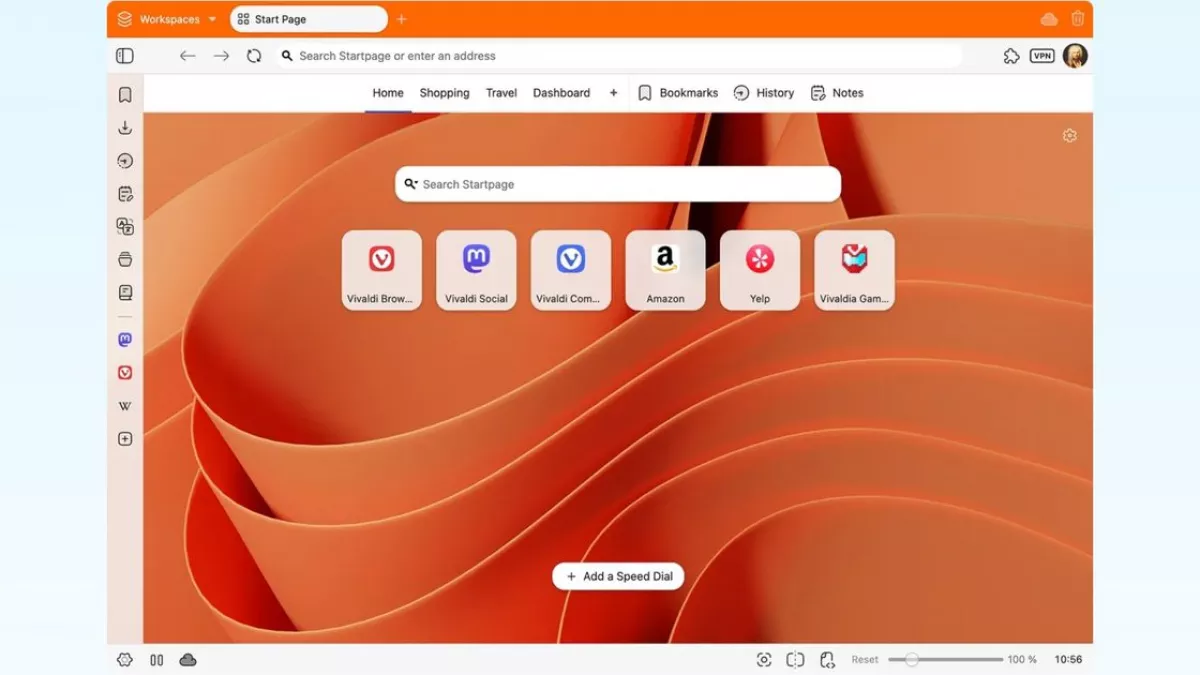Click the Extensions puzzle icon

[x=1011, y=56]
